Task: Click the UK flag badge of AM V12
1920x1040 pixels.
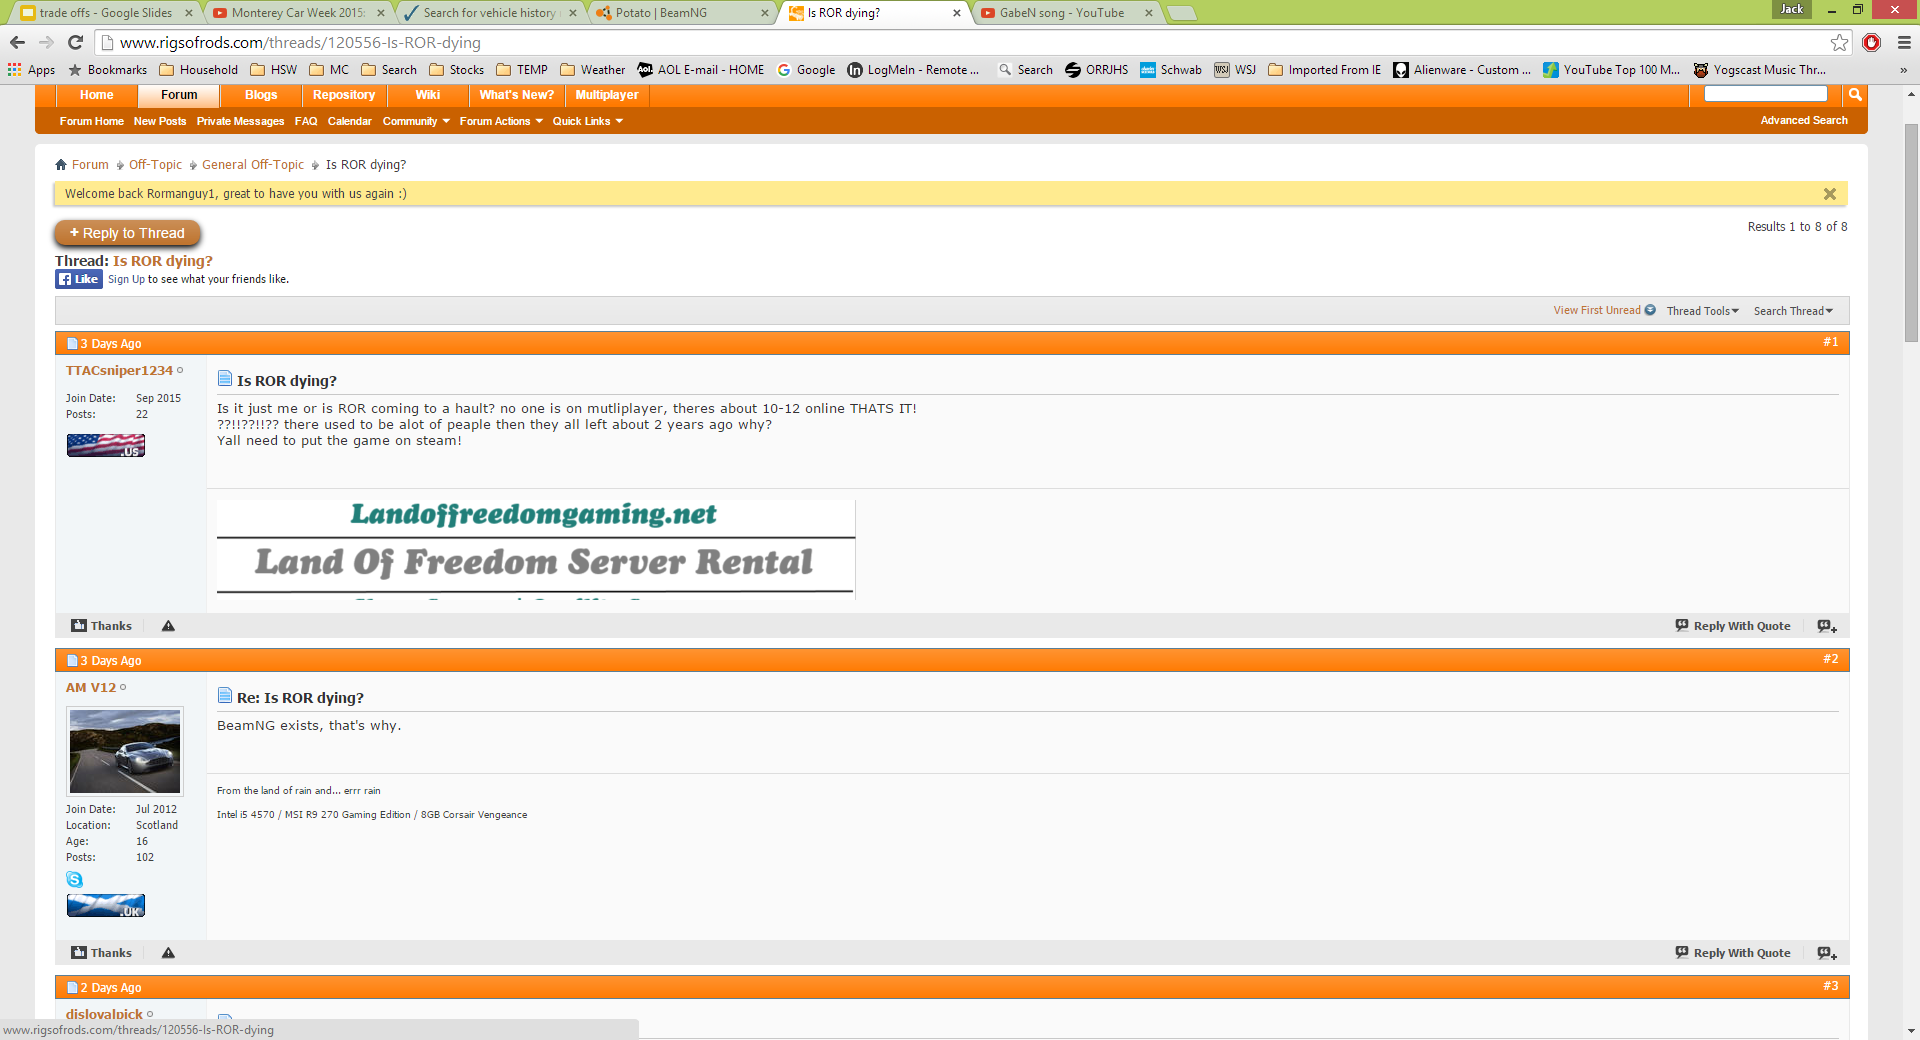Action: pyautogui.click(x=106, y=906)
